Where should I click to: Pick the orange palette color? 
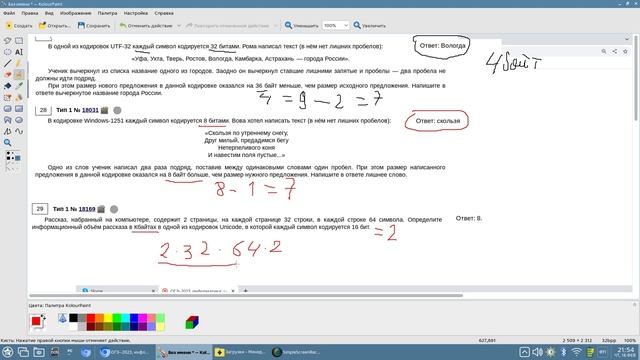click(x=99, y=318)
